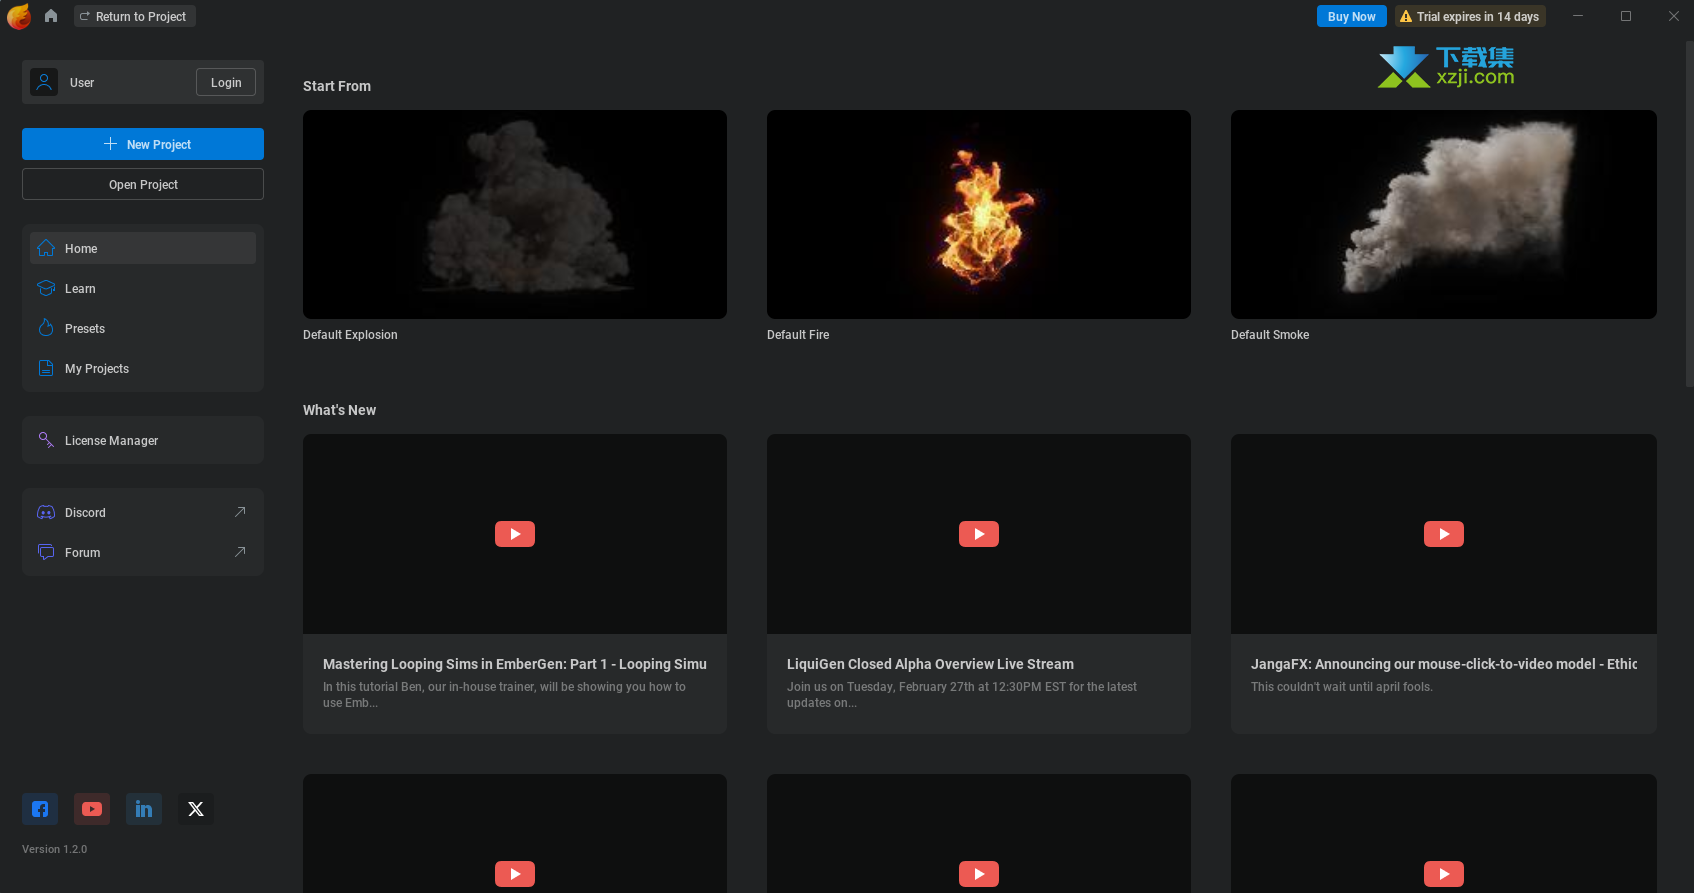Click the Default Smoke label

(x=1270, y=335)
